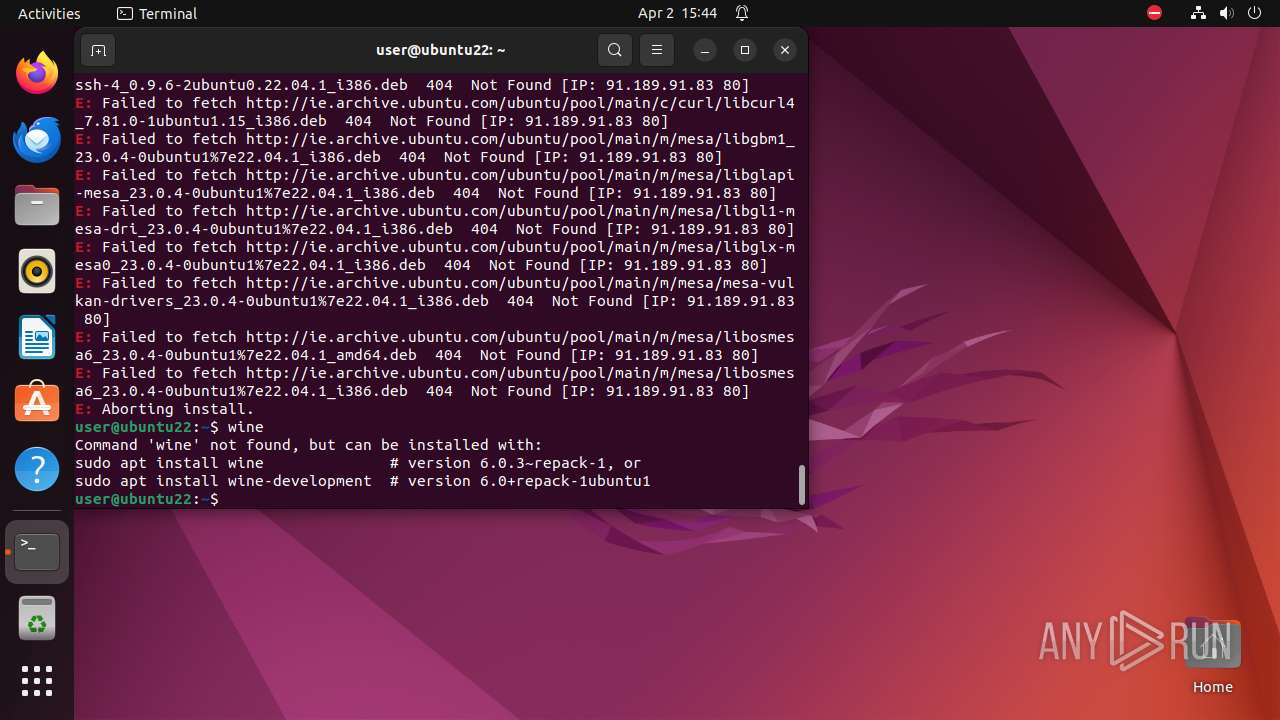Minimize the terminal window
The width and height of the screenshot is (1280, 720).
click(705, 50)
